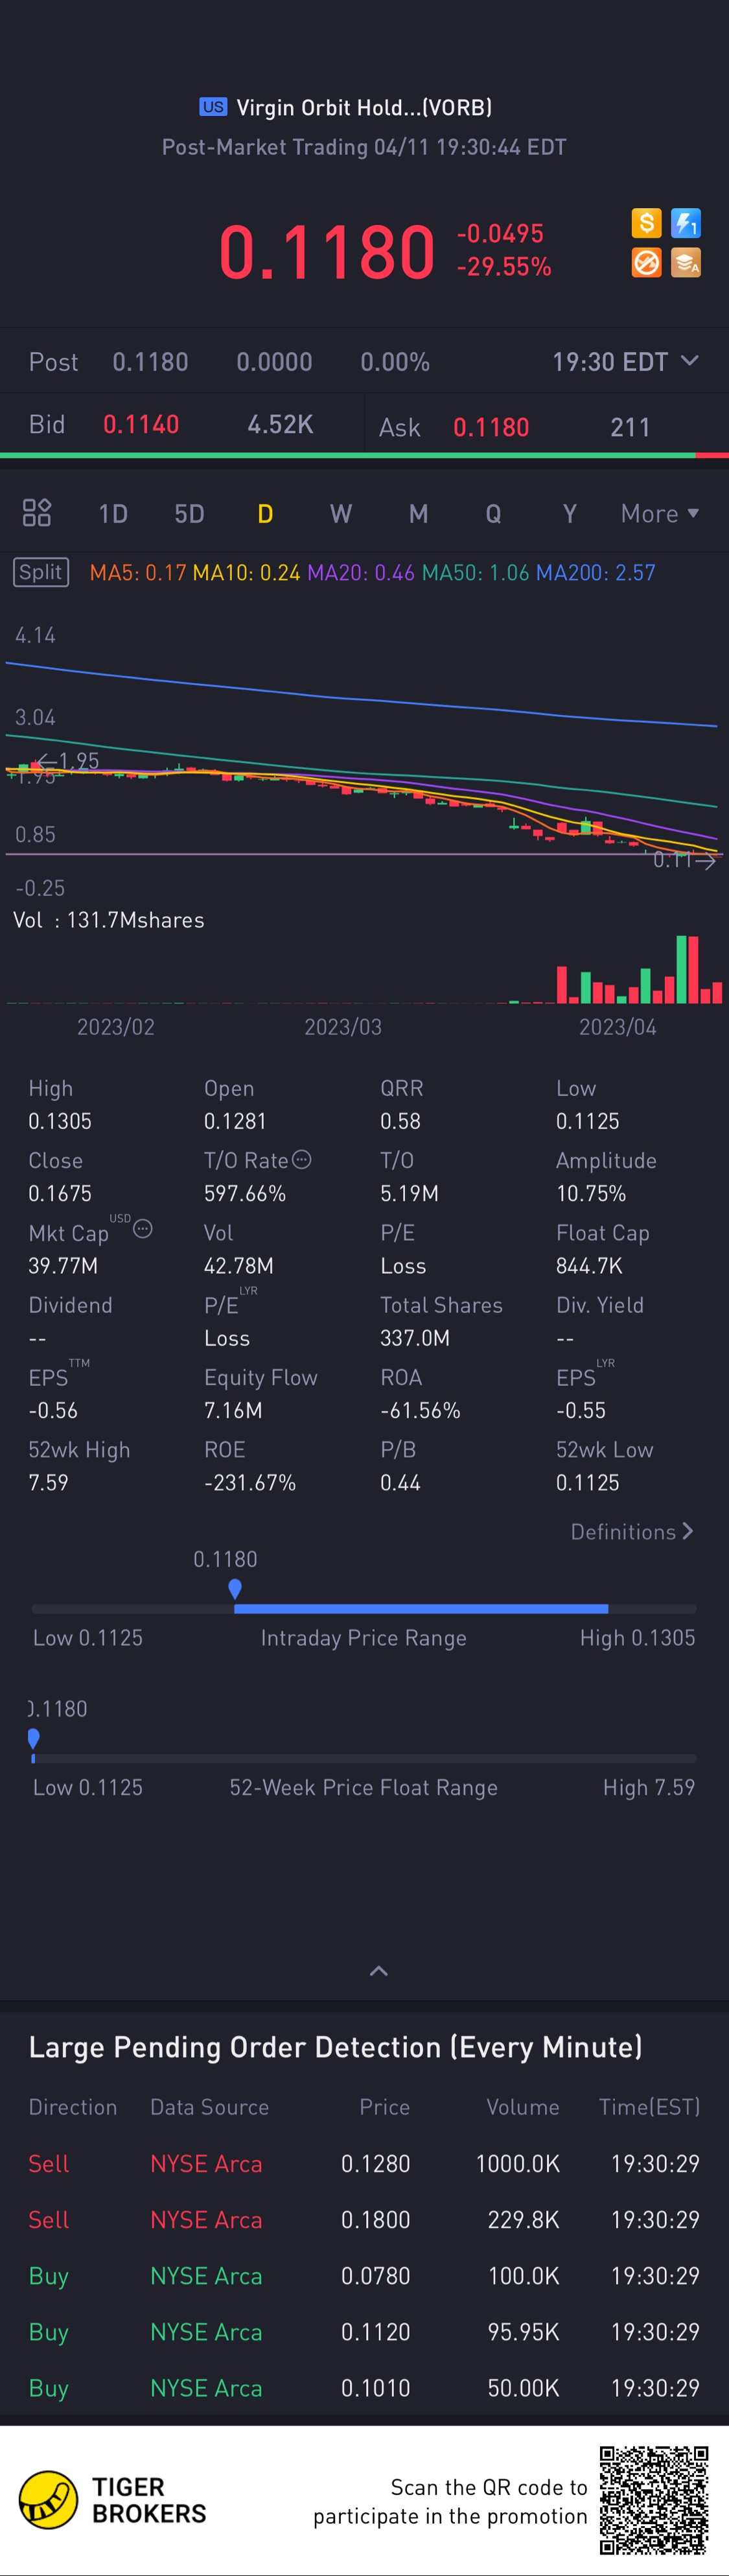The width and height of the screenshot is (729, 2576).
Task: Toggle the Split adjustment indicator
Action: (41, 572)
